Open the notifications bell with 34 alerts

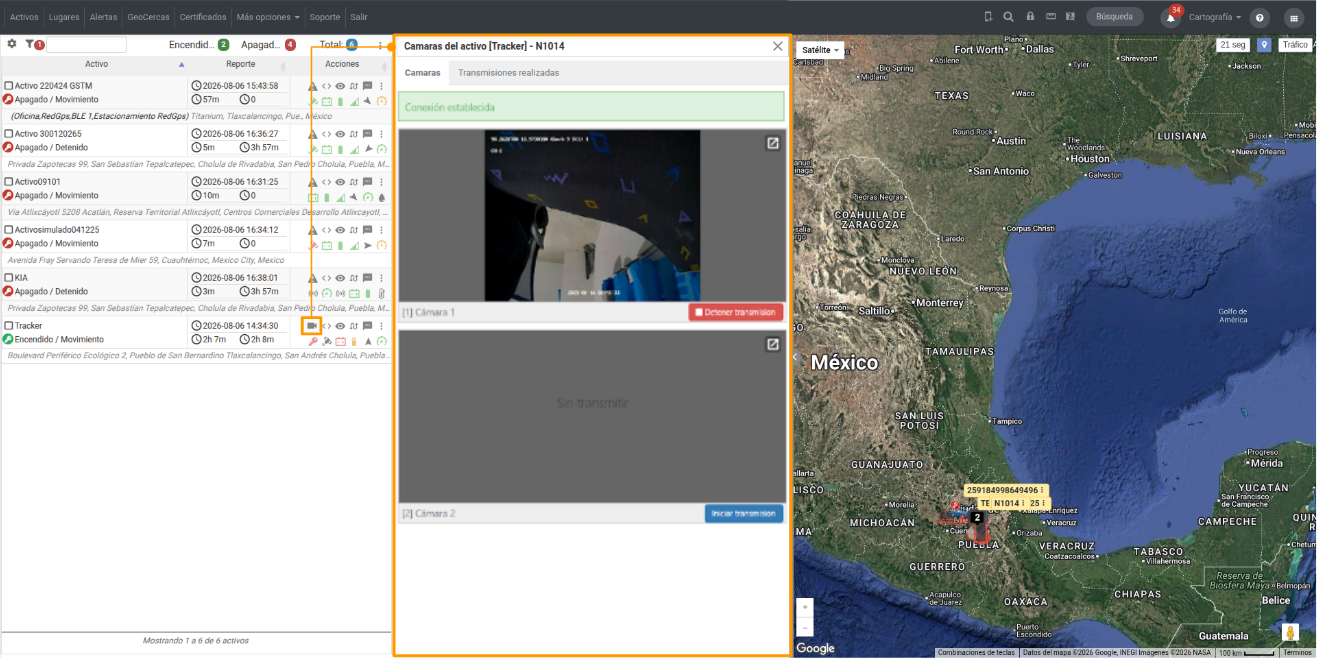click(x=1170, y=17)
